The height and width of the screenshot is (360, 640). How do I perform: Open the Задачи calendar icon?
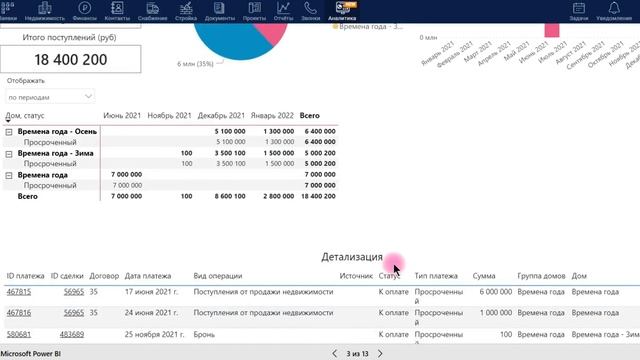pos(579,8)
